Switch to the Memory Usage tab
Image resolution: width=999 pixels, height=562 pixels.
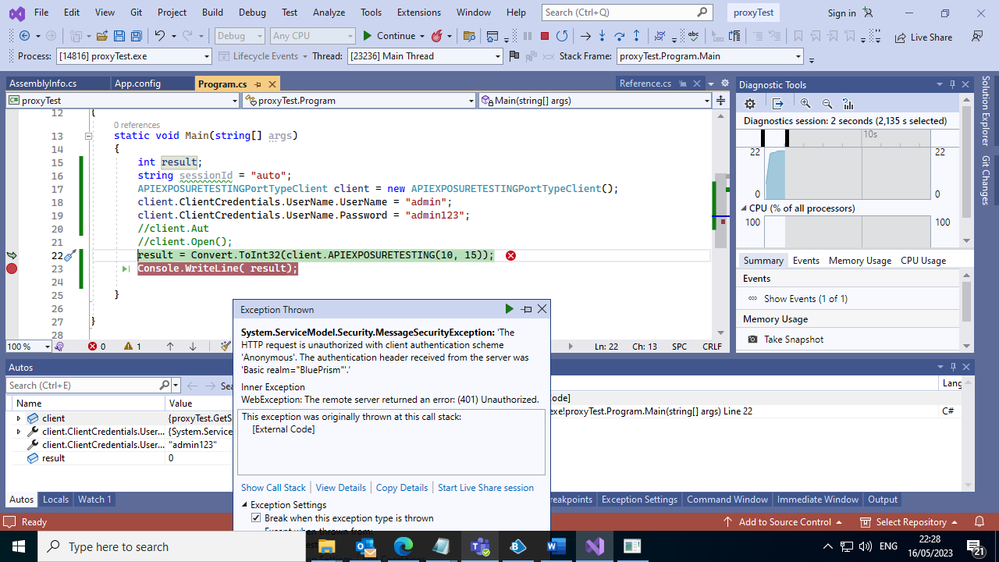coord(859,260)
